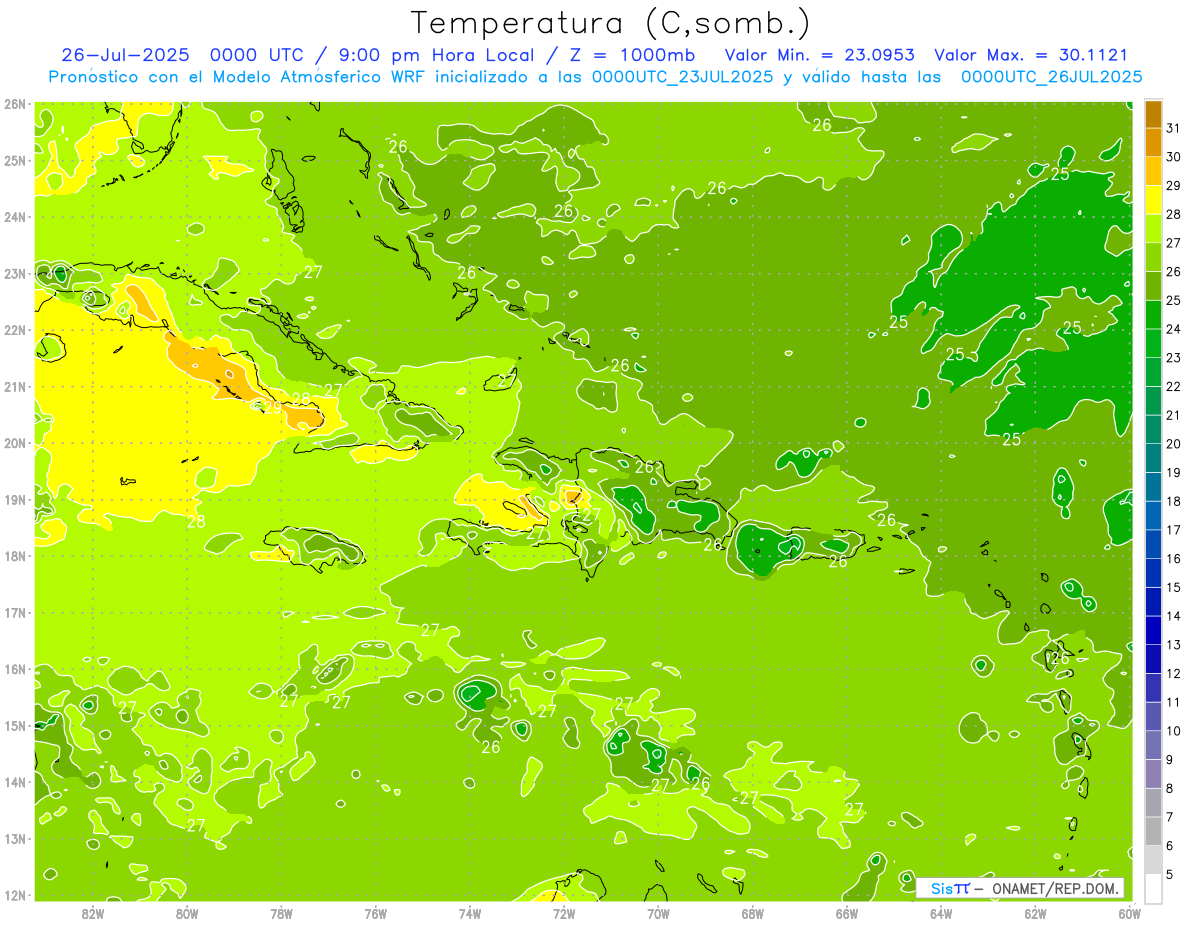Click '0000UTC_26JUL2025' valid-until timestamp
This screenshot has height=927, width=1200.
[1052, 77]
